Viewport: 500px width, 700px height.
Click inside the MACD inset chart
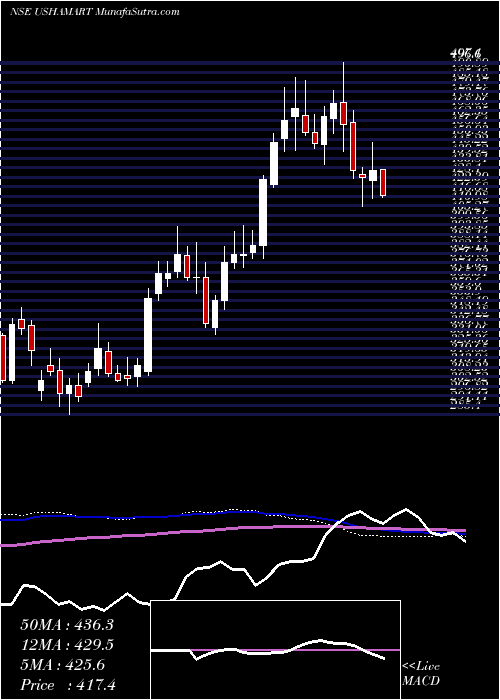tap(276, 650)
